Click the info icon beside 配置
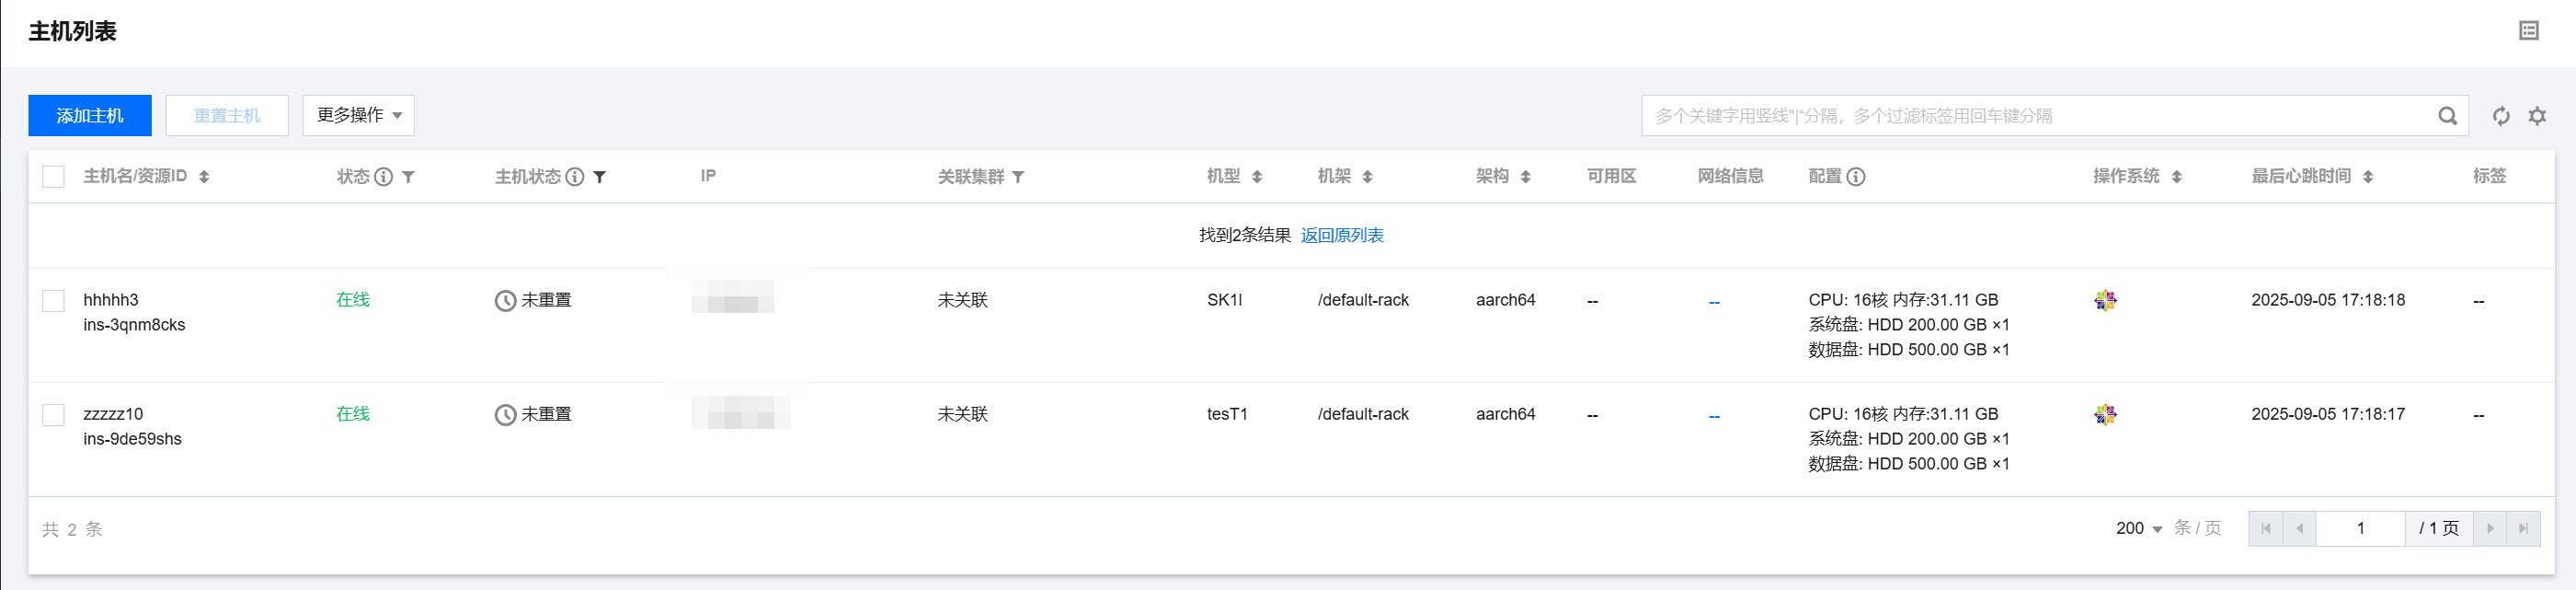2576x590 pixels. [1855, 177]
